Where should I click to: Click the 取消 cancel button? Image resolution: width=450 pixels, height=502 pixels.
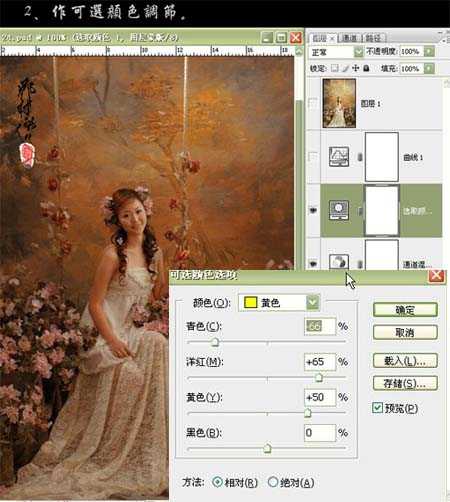pos(405,332)
